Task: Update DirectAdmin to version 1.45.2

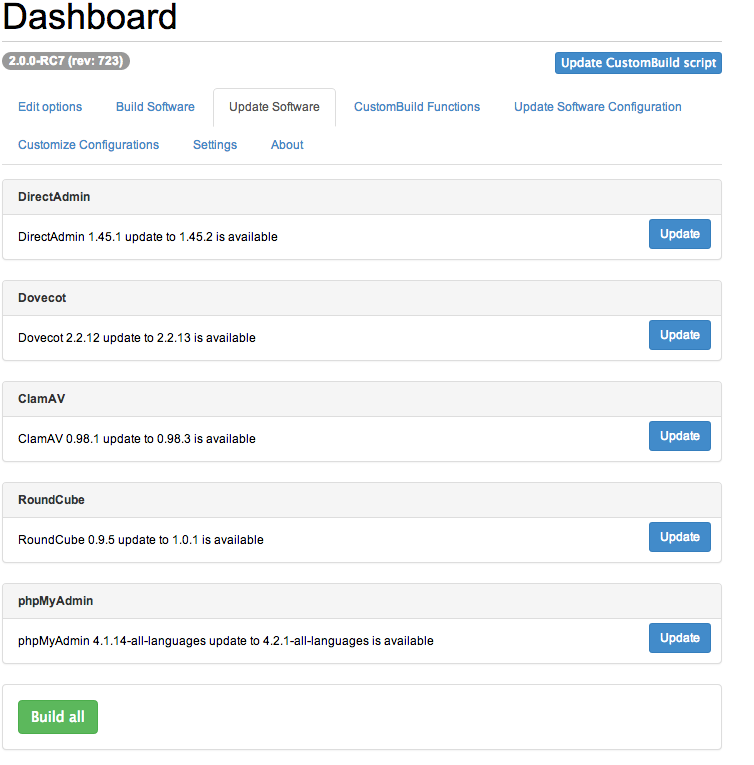Action: tap(679, 234)
